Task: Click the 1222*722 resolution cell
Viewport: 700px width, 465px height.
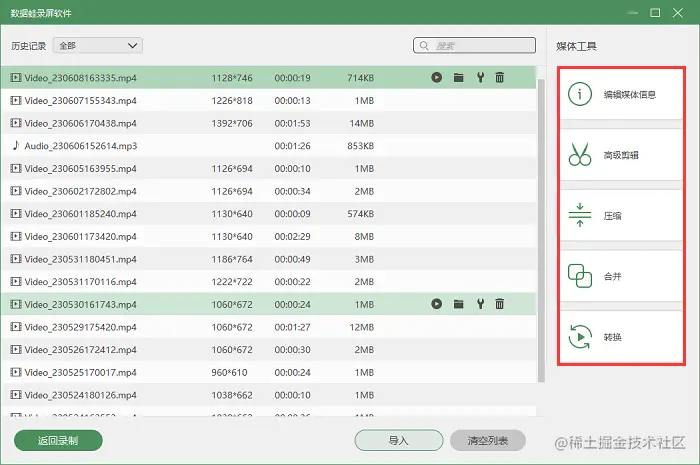Action: tap(232, 282)
